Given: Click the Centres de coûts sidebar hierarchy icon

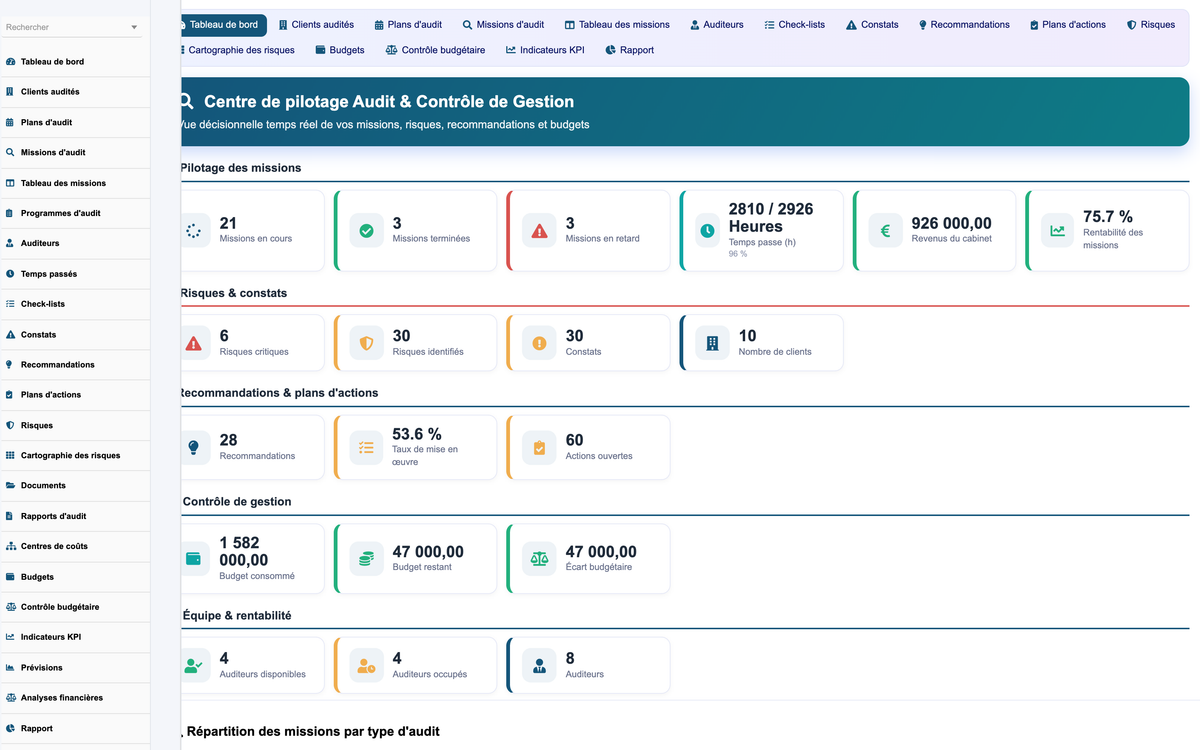Looking at the screenshot, I should coord(10,546).
